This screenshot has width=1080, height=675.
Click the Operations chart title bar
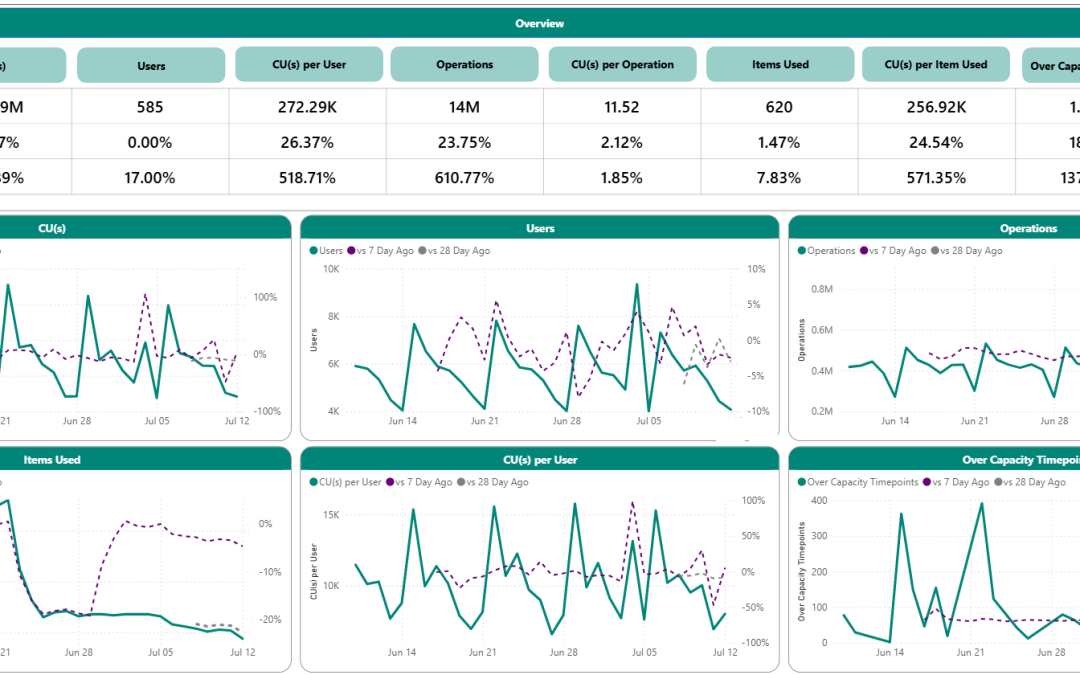pos(935,228)
